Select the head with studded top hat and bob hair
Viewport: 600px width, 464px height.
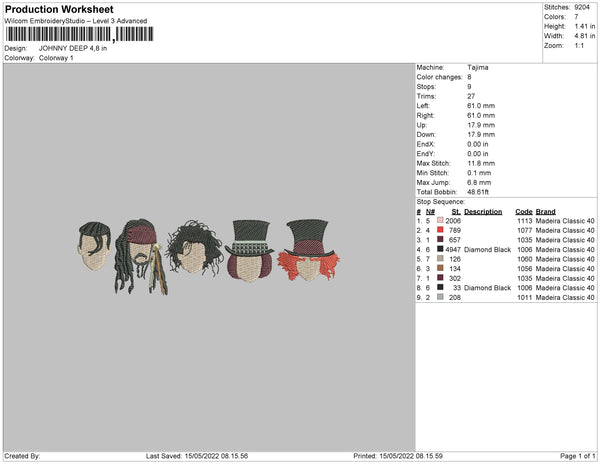[249, 251]
